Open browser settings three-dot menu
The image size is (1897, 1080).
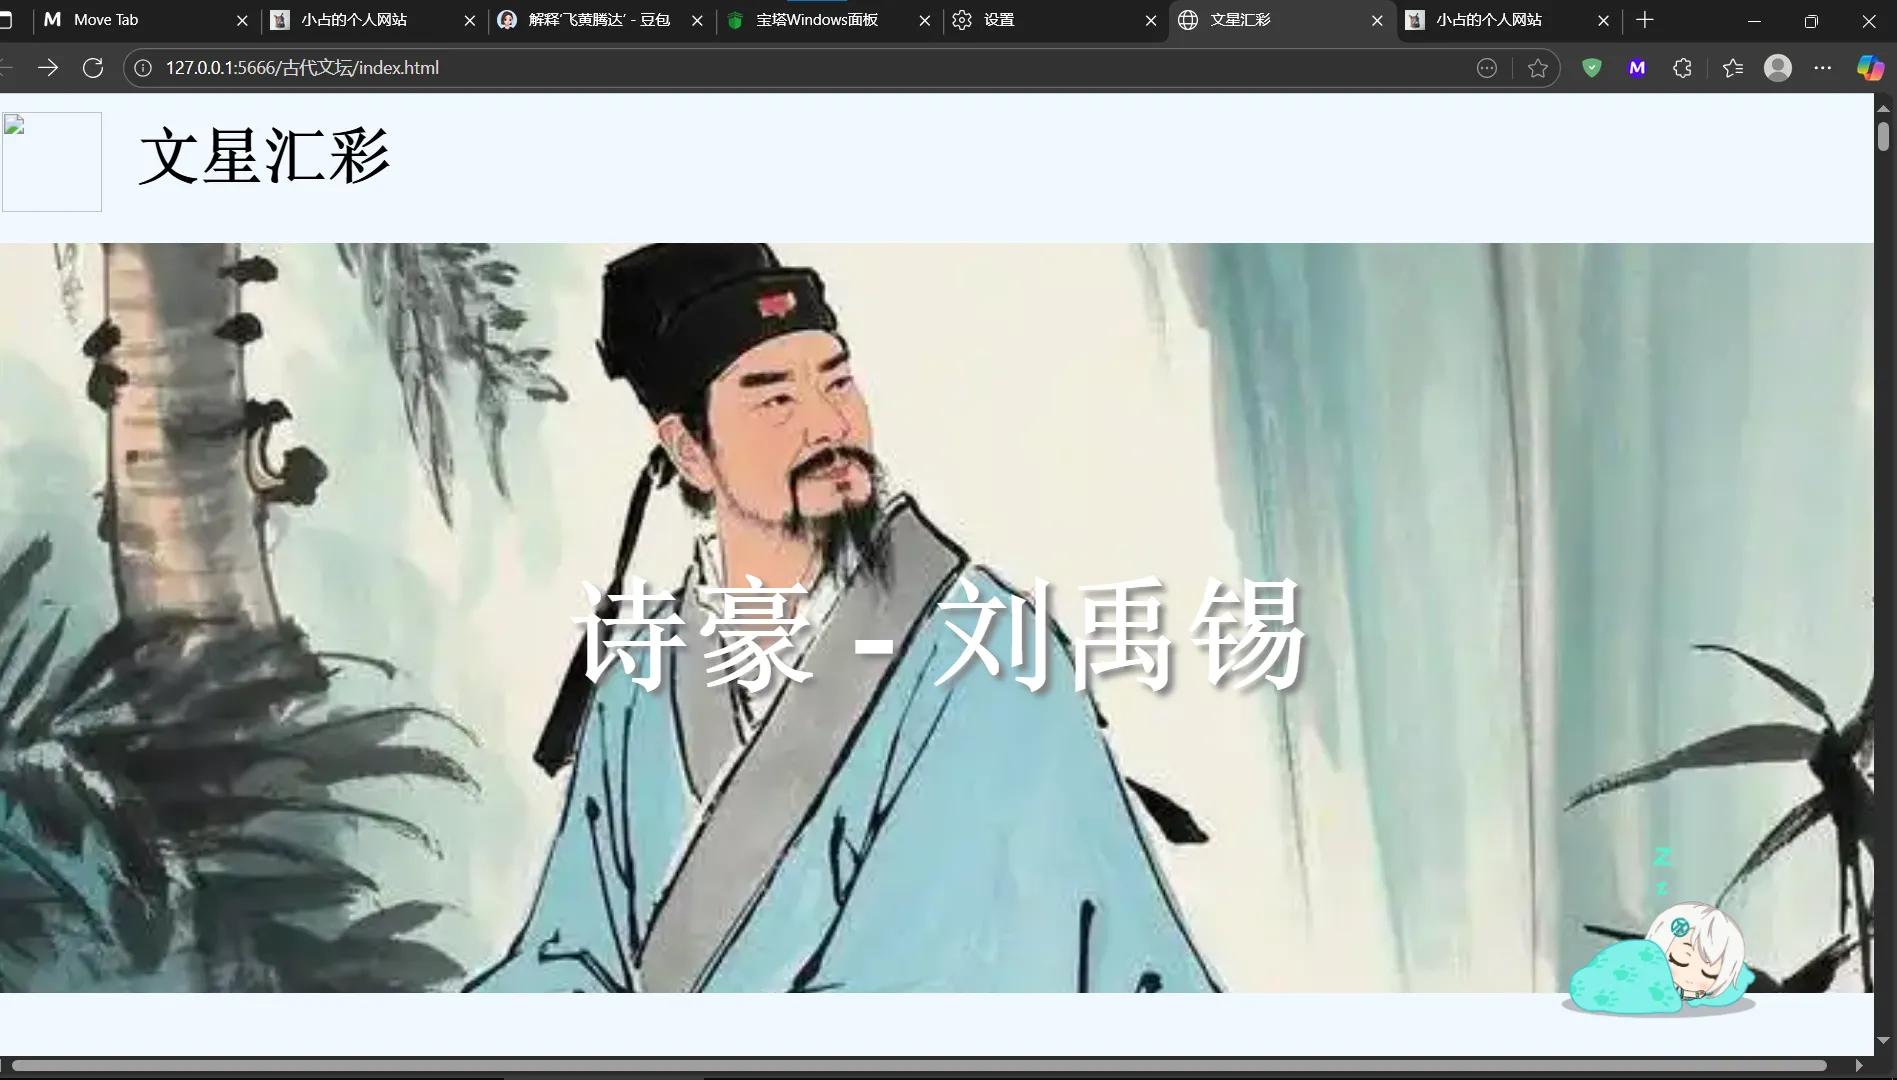tap(1822, 68)
